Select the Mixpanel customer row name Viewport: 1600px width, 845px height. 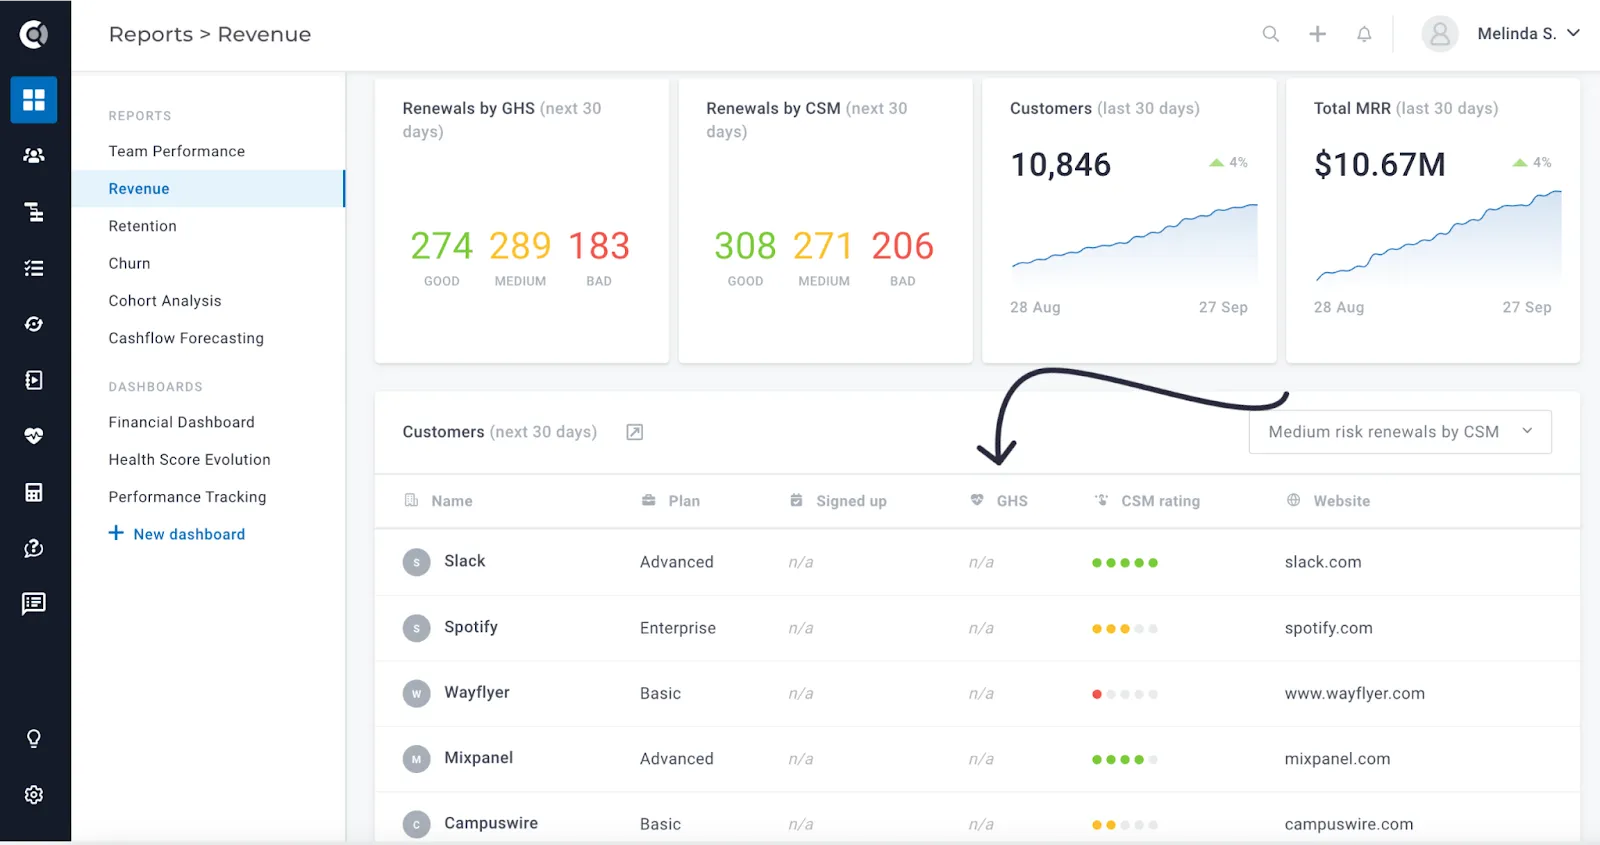pos(479,758)
